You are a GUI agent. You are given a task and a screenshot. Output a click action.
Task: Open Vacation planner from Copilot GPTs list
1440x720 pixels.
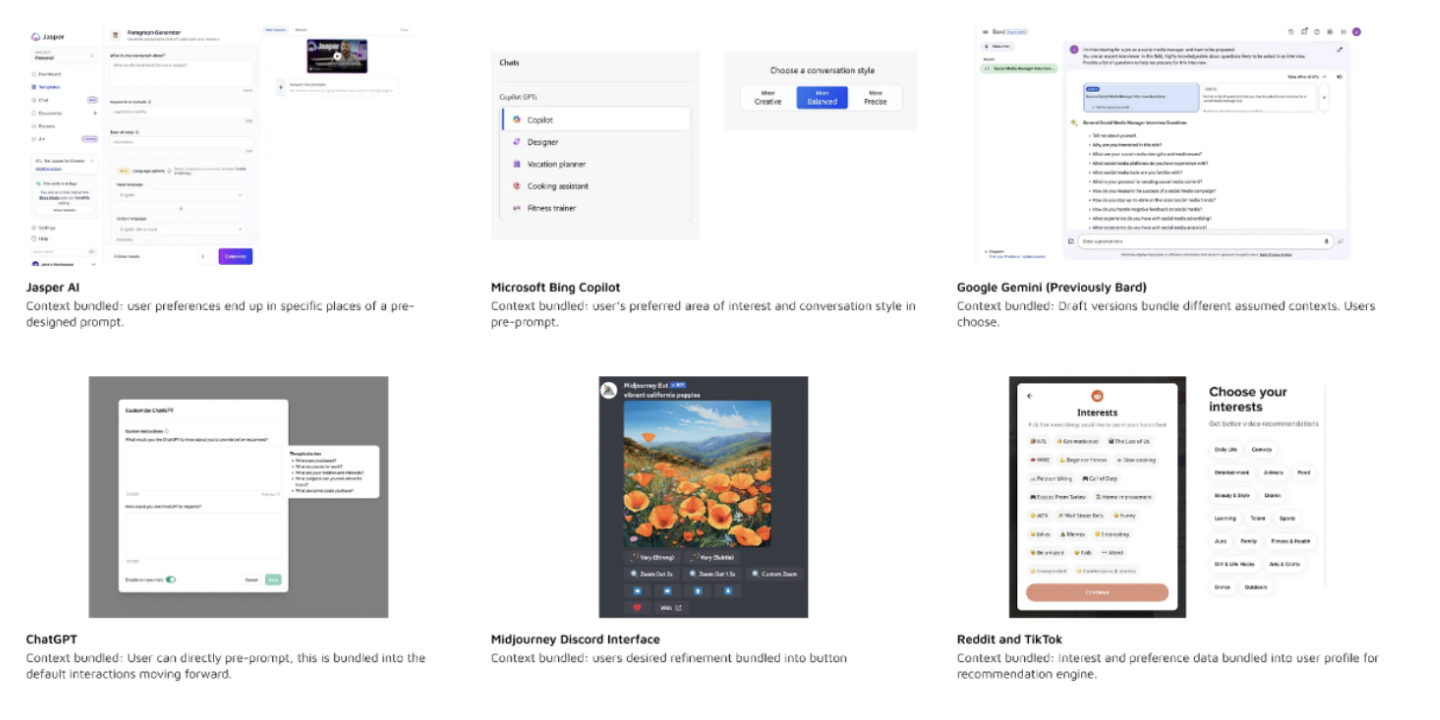click(556, 164)
